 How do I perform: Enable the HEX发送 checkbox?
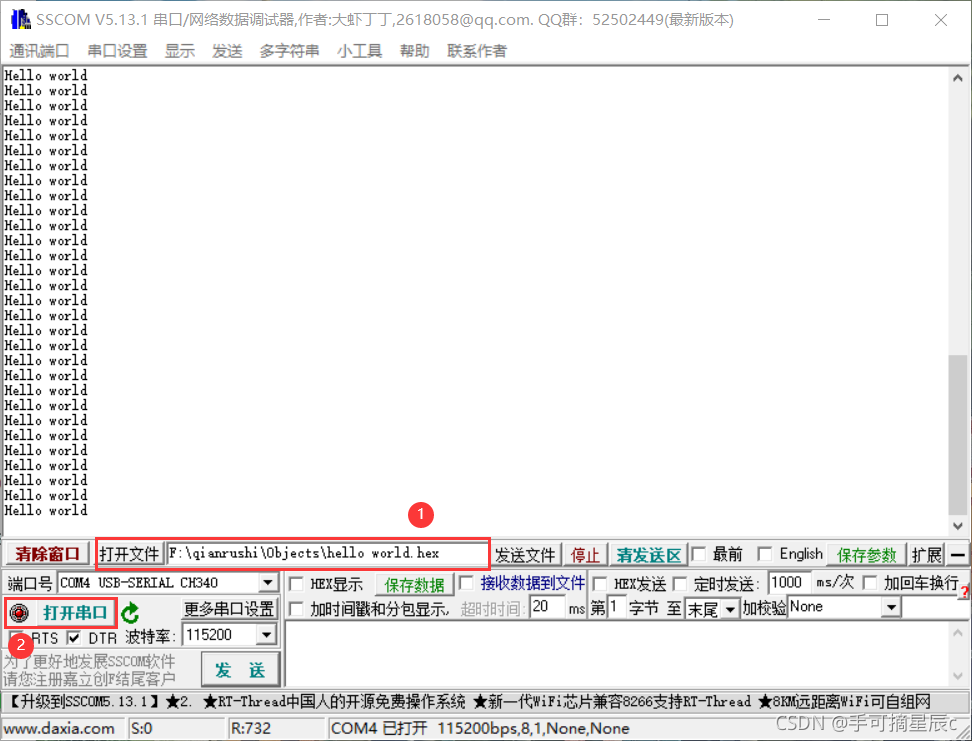(599, 583)
